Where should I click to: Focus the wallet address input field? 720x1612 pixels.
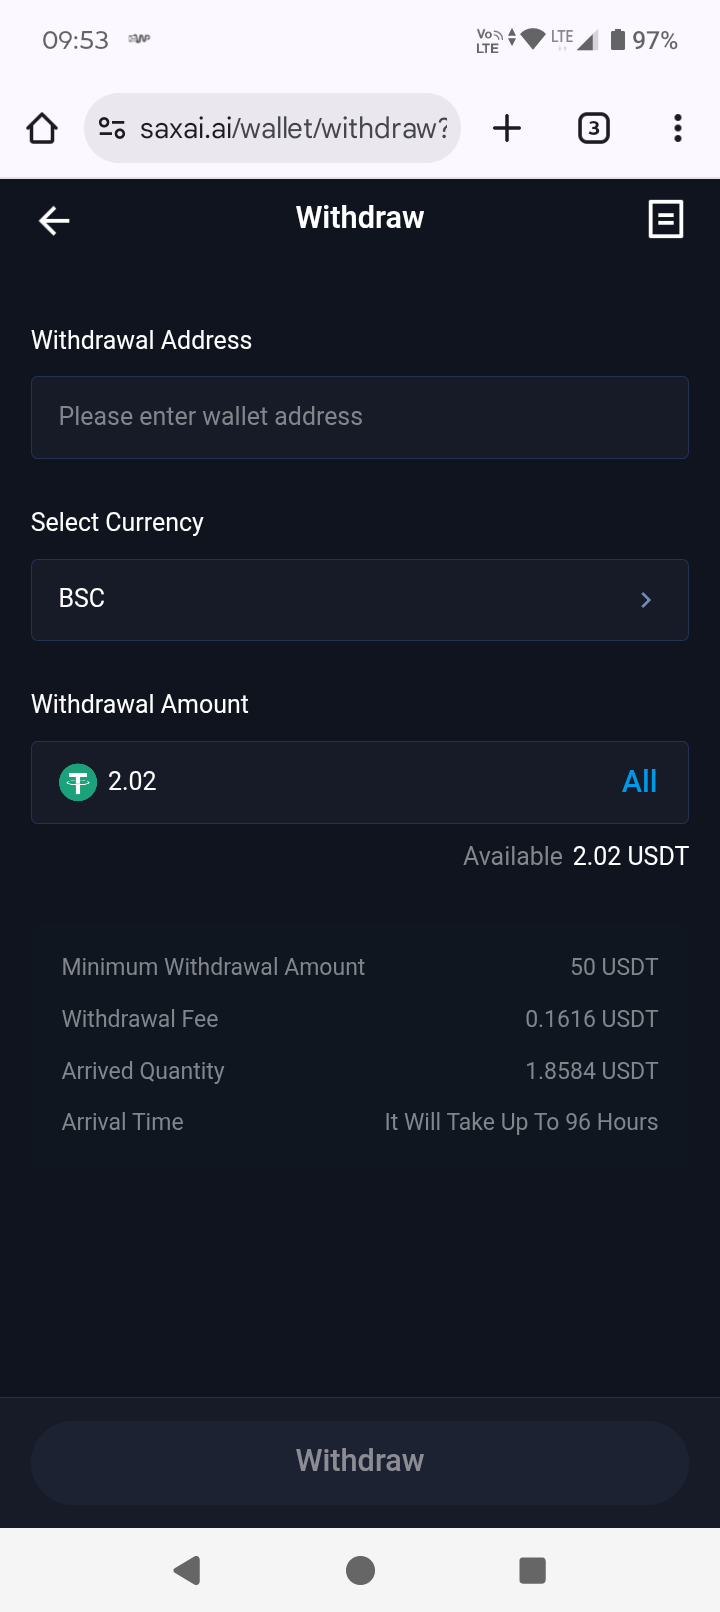tap(360, 417)
